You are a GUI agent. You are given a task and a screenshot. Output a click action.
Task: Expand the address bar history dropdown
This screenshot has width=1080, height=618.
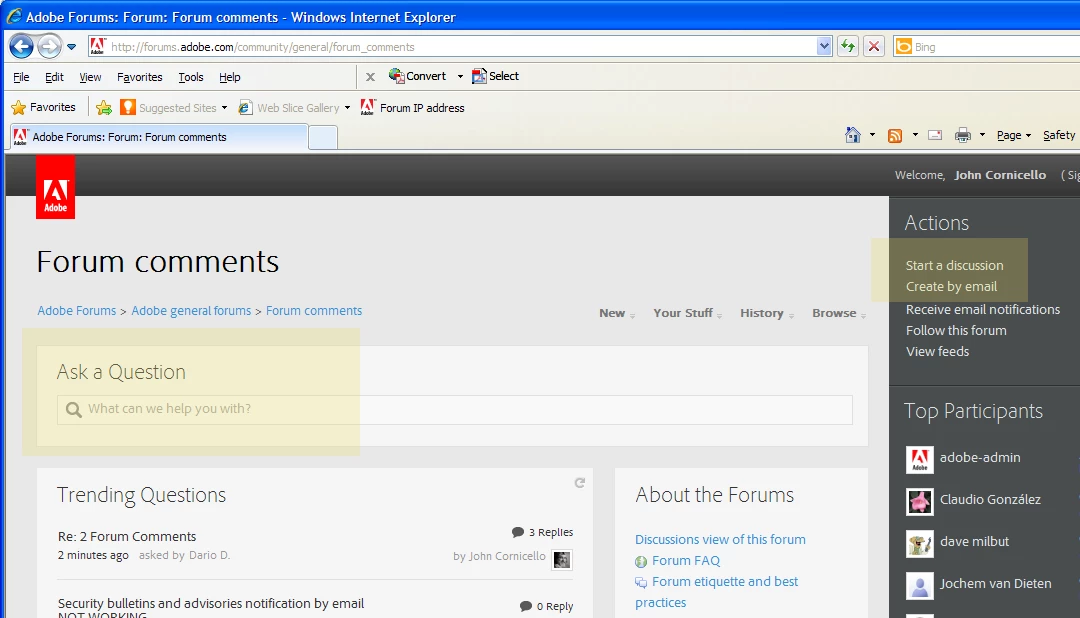824,47
